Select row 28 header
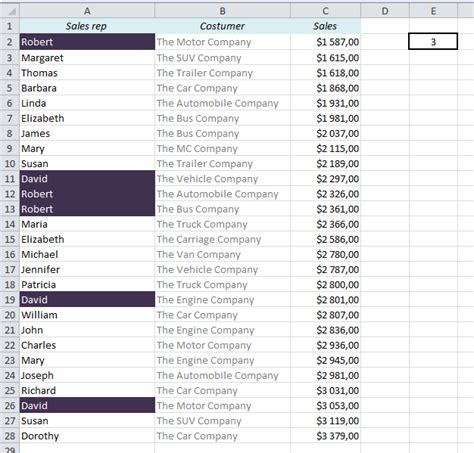 tap(10, 436)
